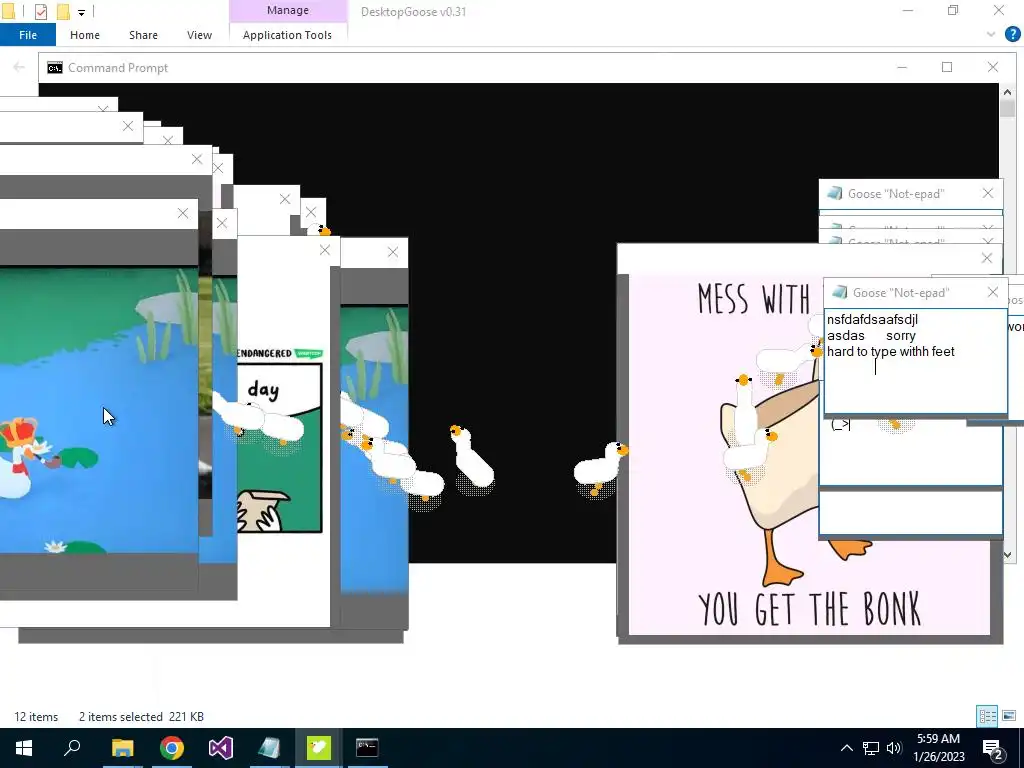Image resolution: width=1024 pixels, height=768 pixels.
Task: Switch to the Share ribbon tab
Action: [x=143, y=35]
